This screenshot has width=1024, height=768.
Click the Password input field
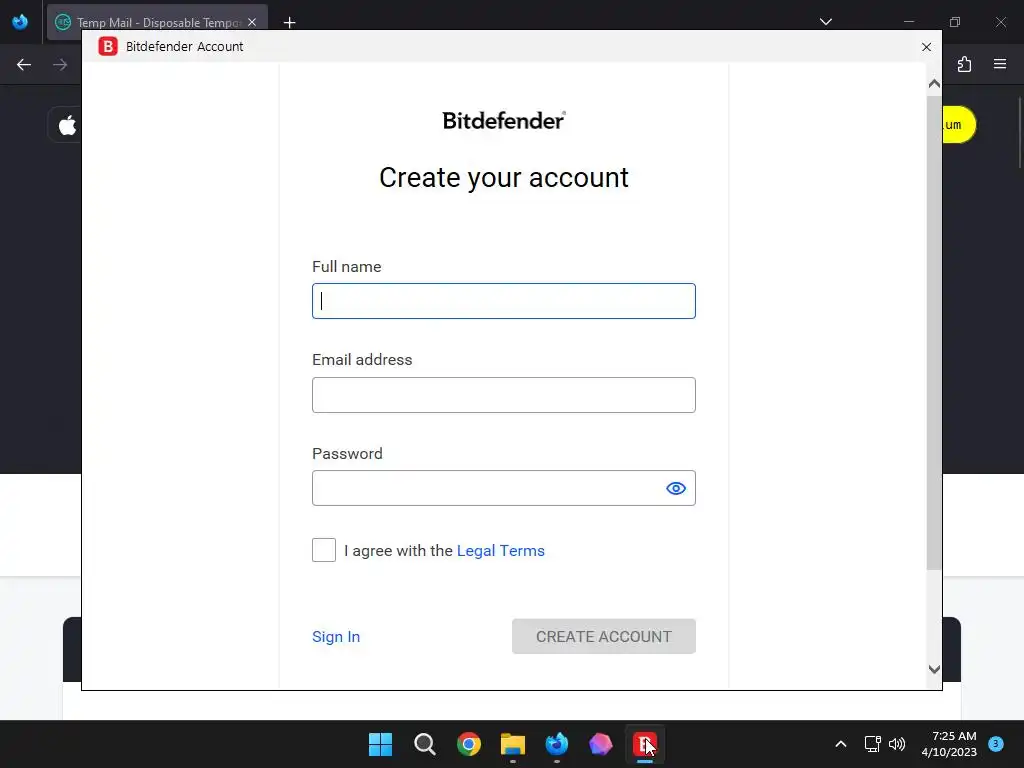[504, 488]
